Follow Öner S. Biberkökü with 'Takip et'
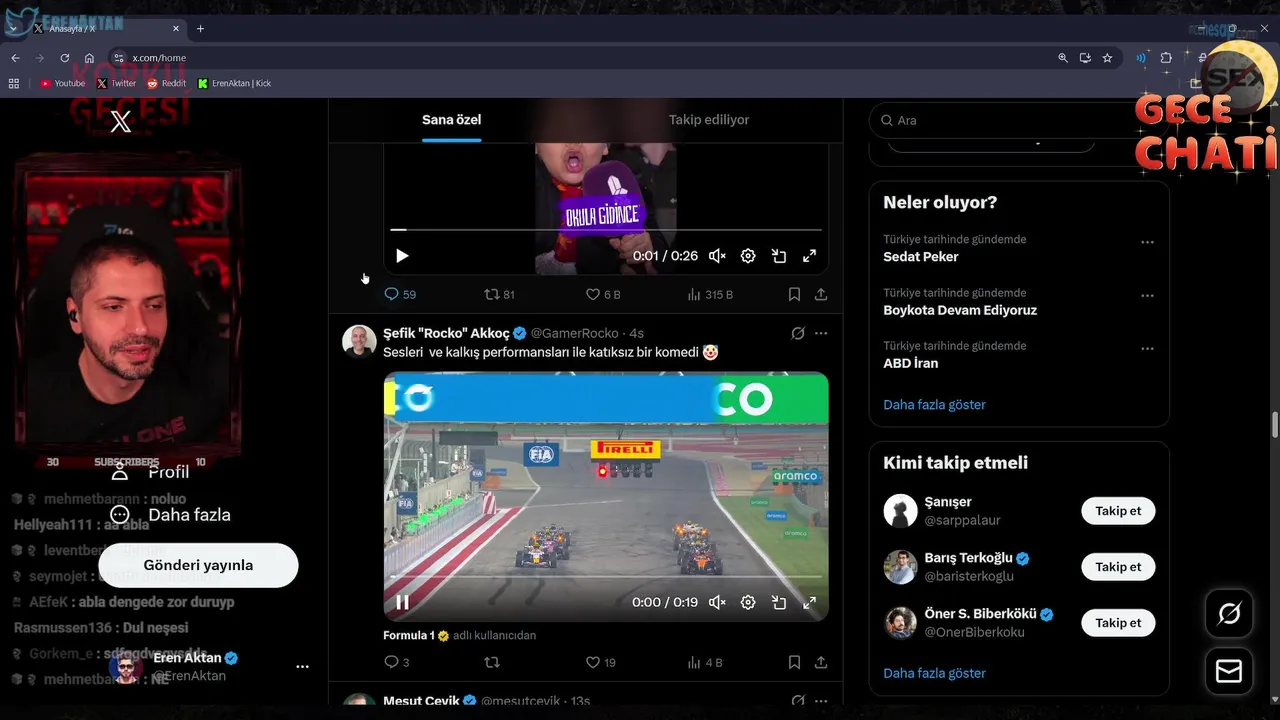 [x=1118, y=623]
